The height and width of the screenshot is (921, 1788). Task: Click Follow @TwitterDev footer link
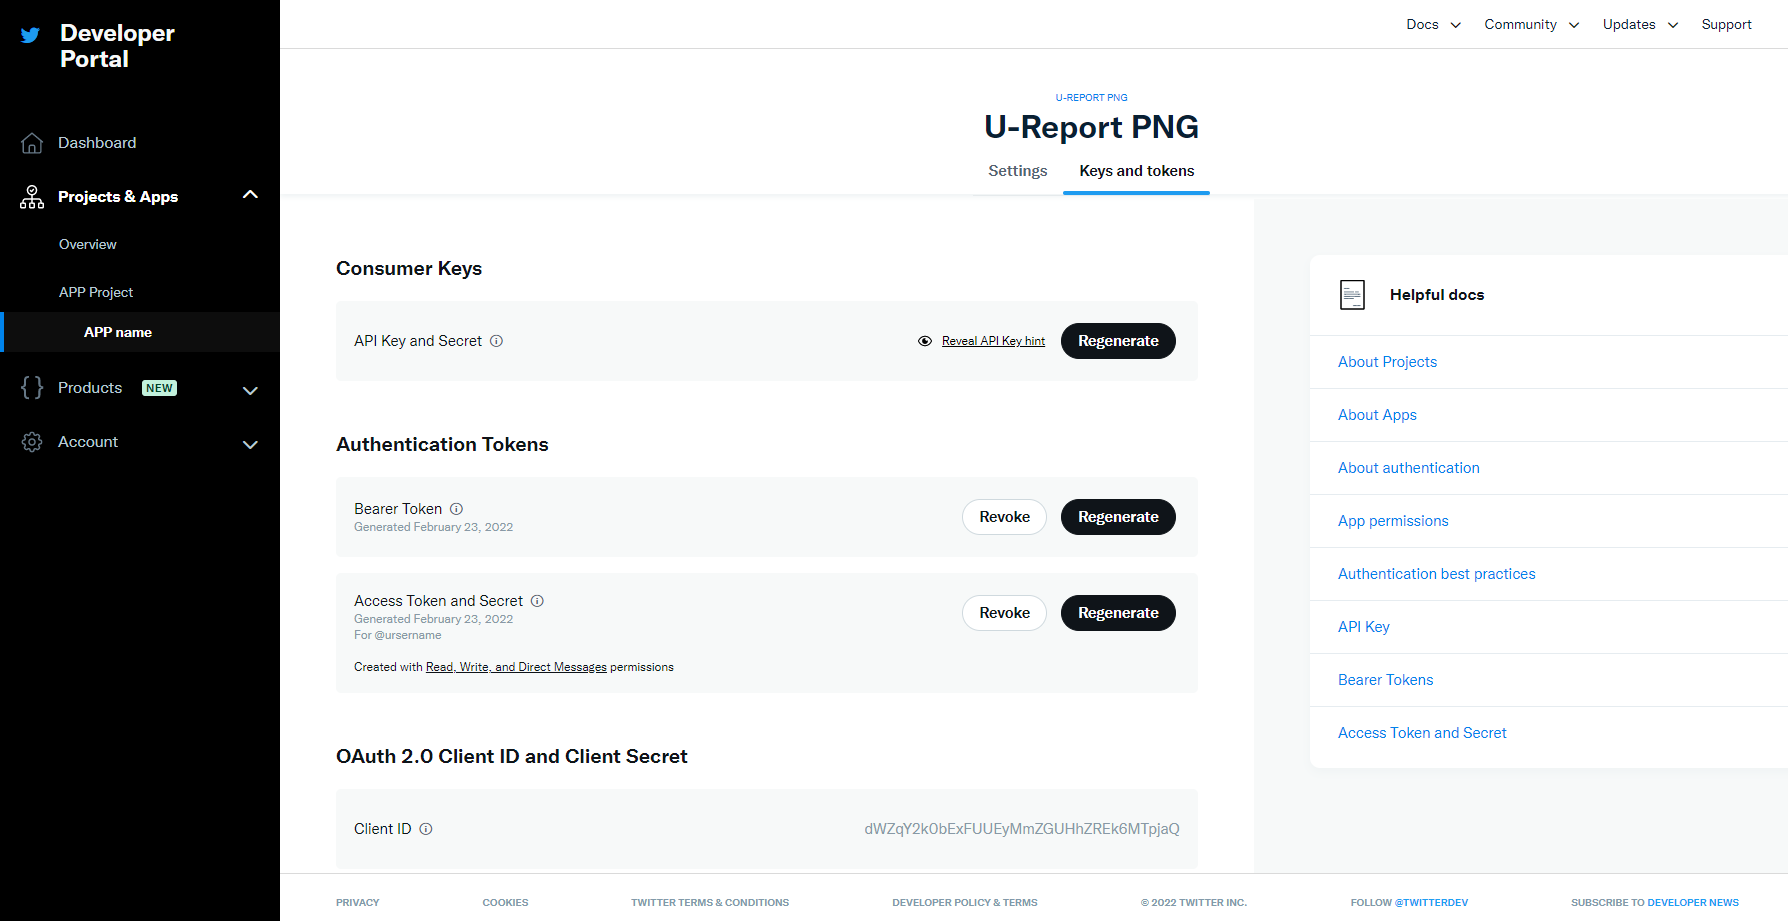point(1409,903)
